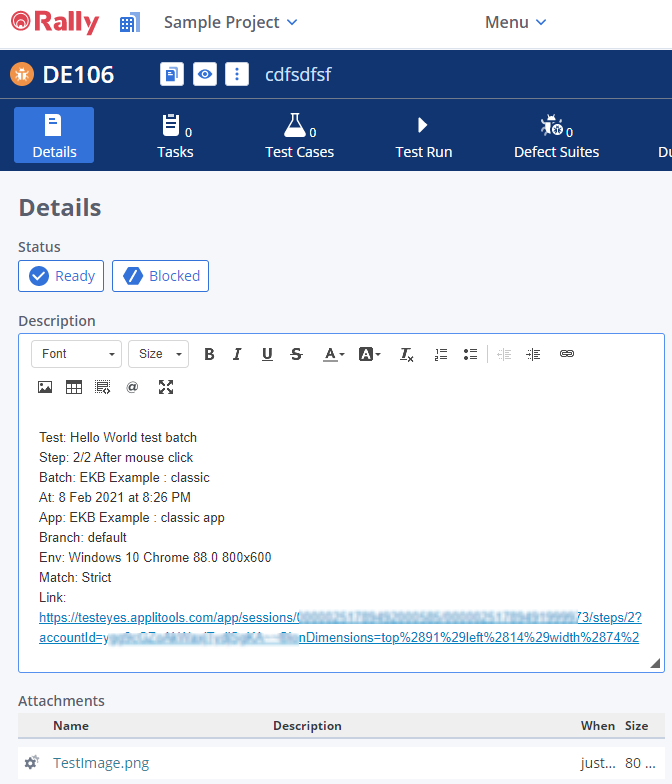This screenshot has width=672, height=784.
Task: Open the font Size dropdown
Action: (158, 354)
